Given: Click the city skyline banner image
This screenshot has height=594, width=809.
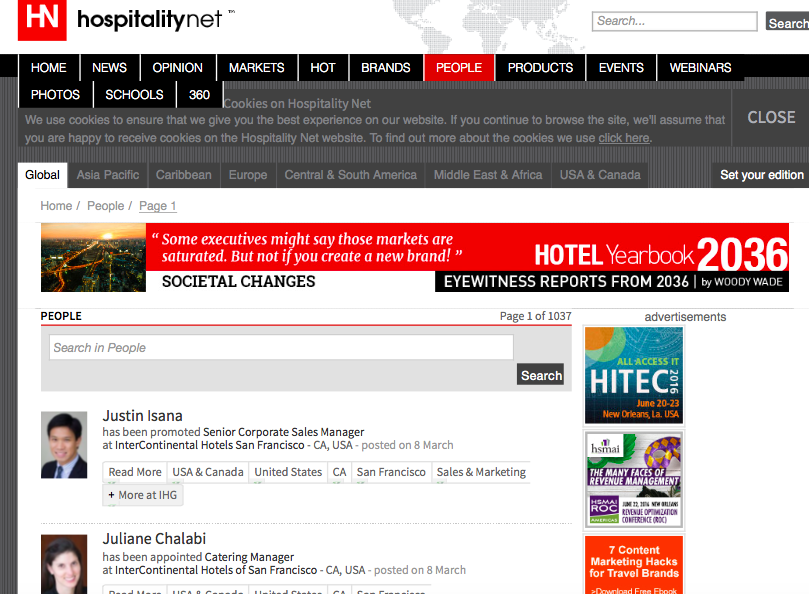Looking at the screenshot, I should pyautogui.click(x=93, y=258).
